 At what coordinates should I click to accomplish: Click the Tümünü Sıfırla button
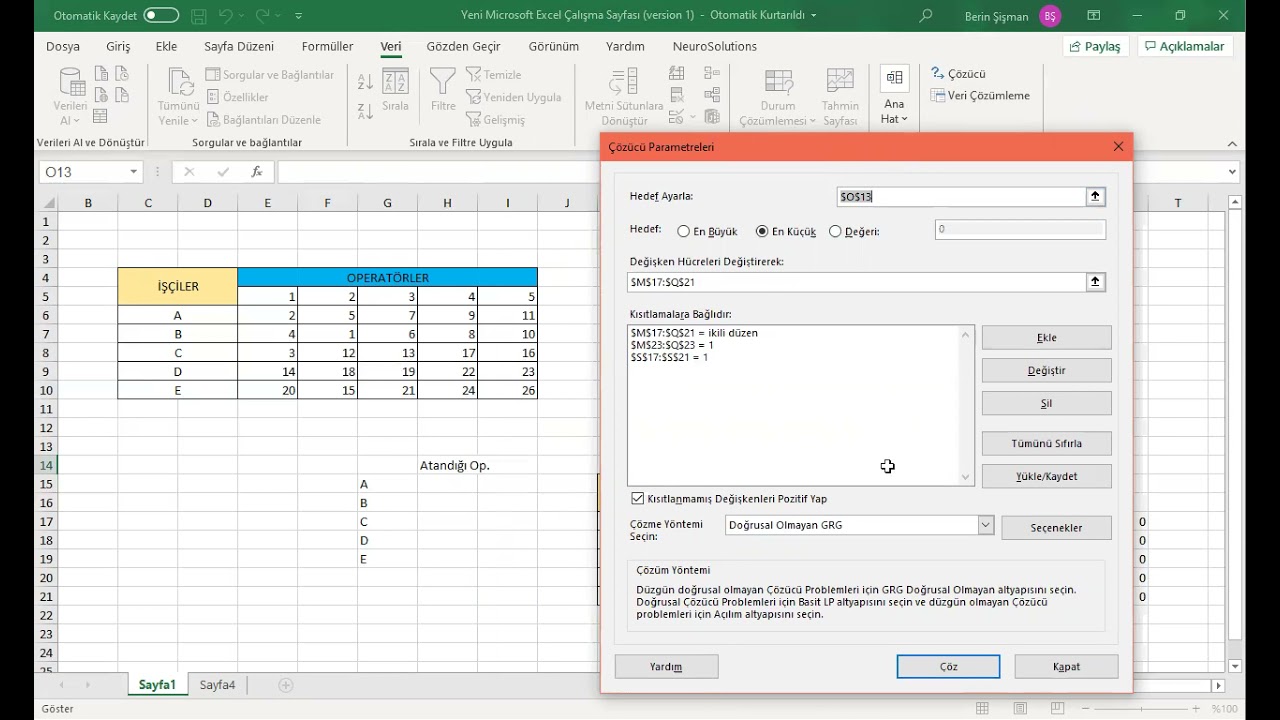[x=1046, y=444]
